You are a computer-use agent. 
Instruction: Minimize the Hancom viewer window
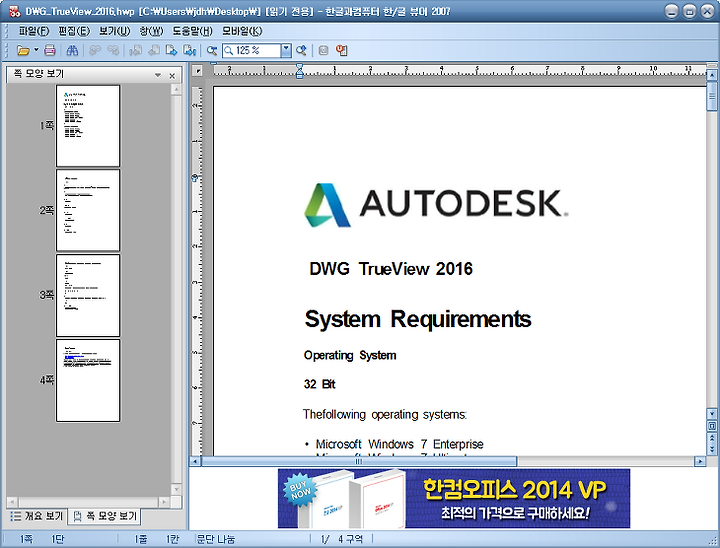pos(671,11)
